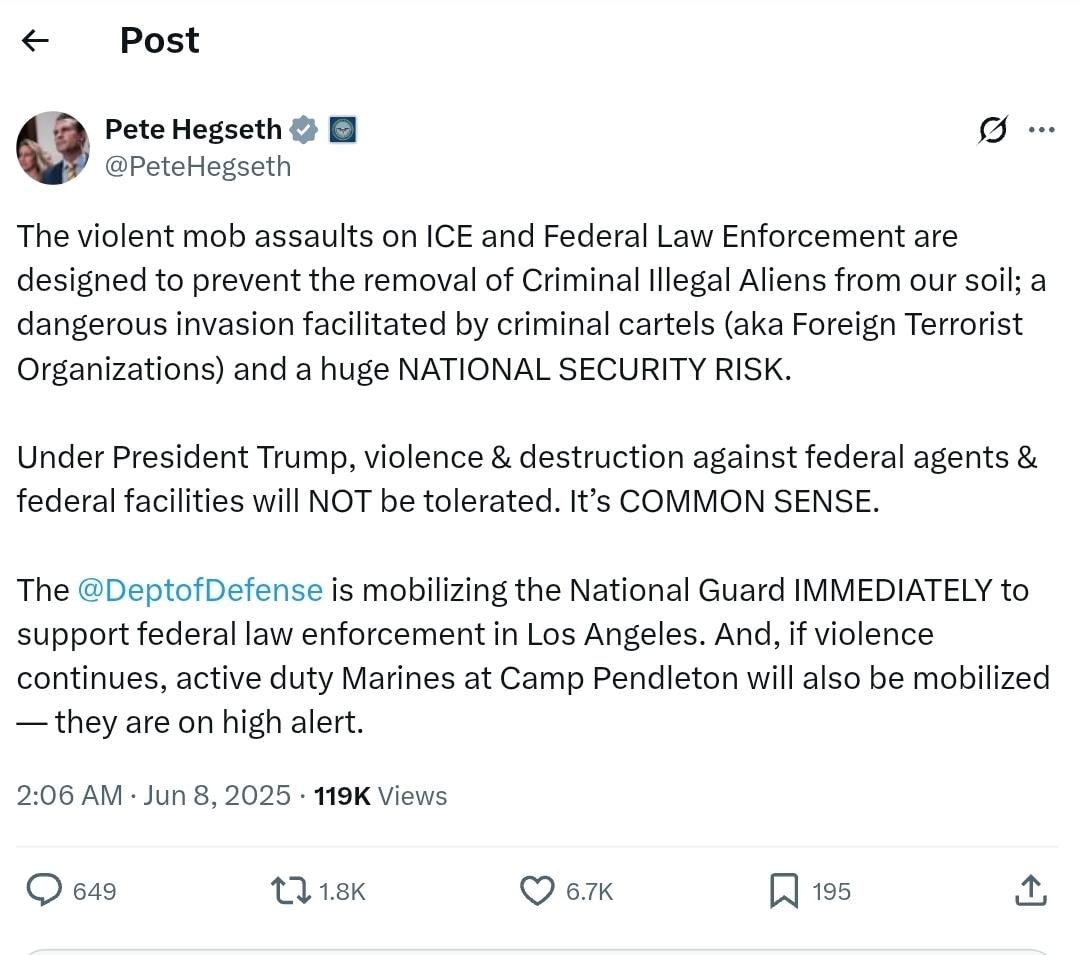Viewport: 1080px width, 955px height.
Task: View the 119K Views analytics
Action: point(380,796)
